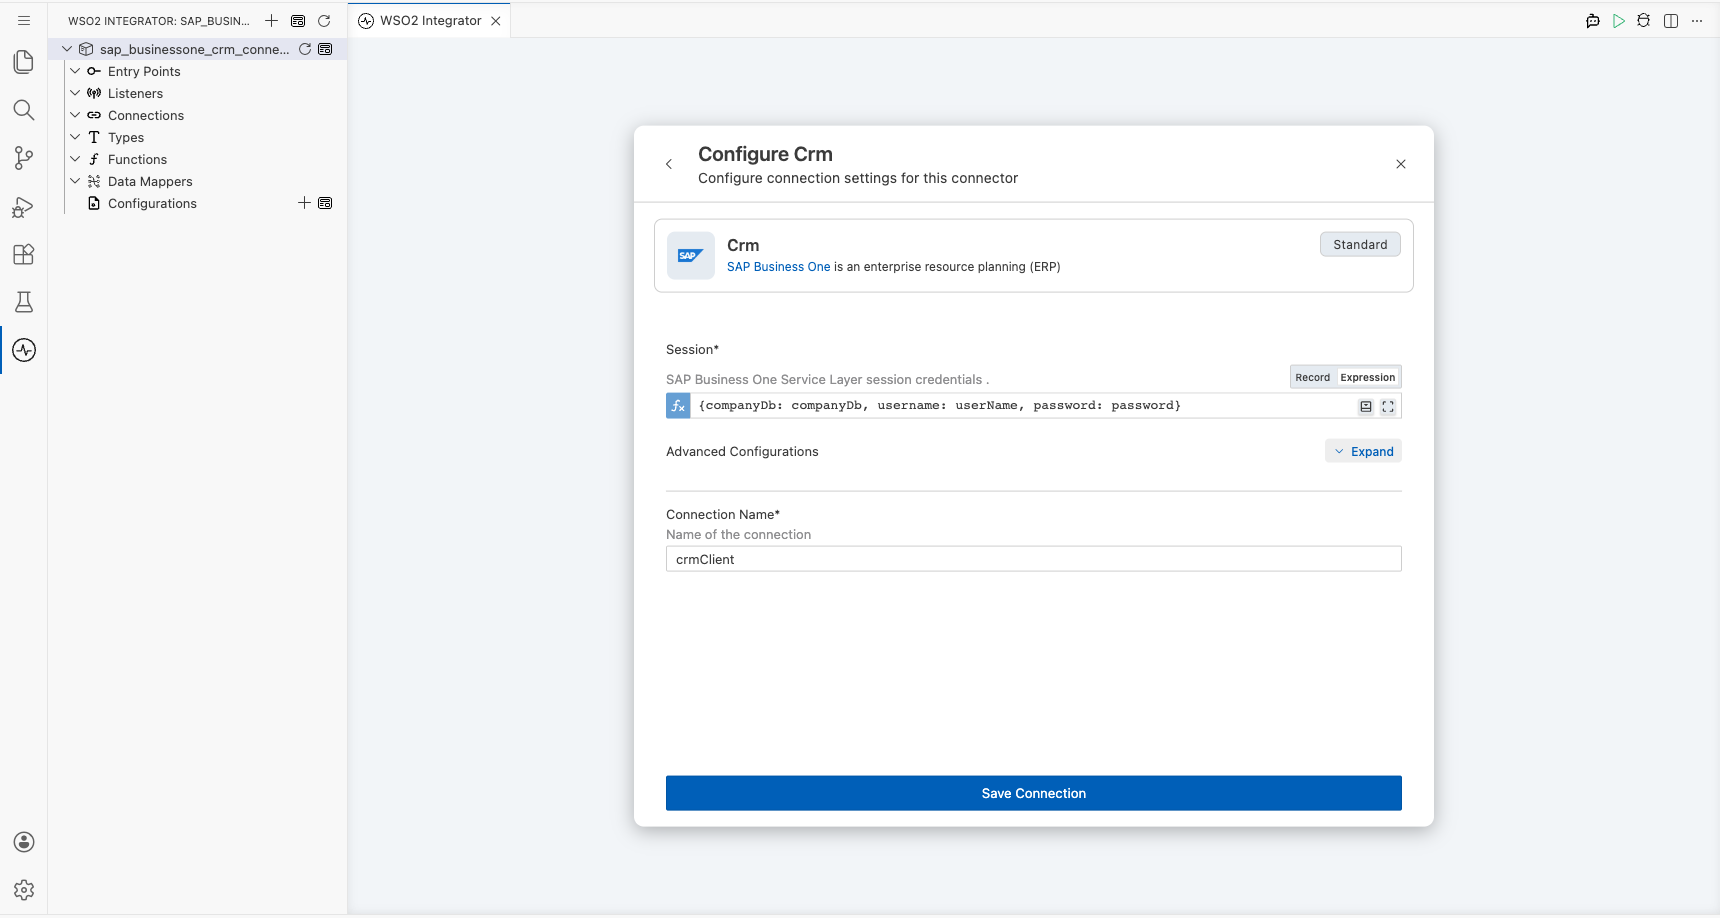Click the refresh icon in sidebar header
Screen dimensions: 1720x918
tap(324, 20)
